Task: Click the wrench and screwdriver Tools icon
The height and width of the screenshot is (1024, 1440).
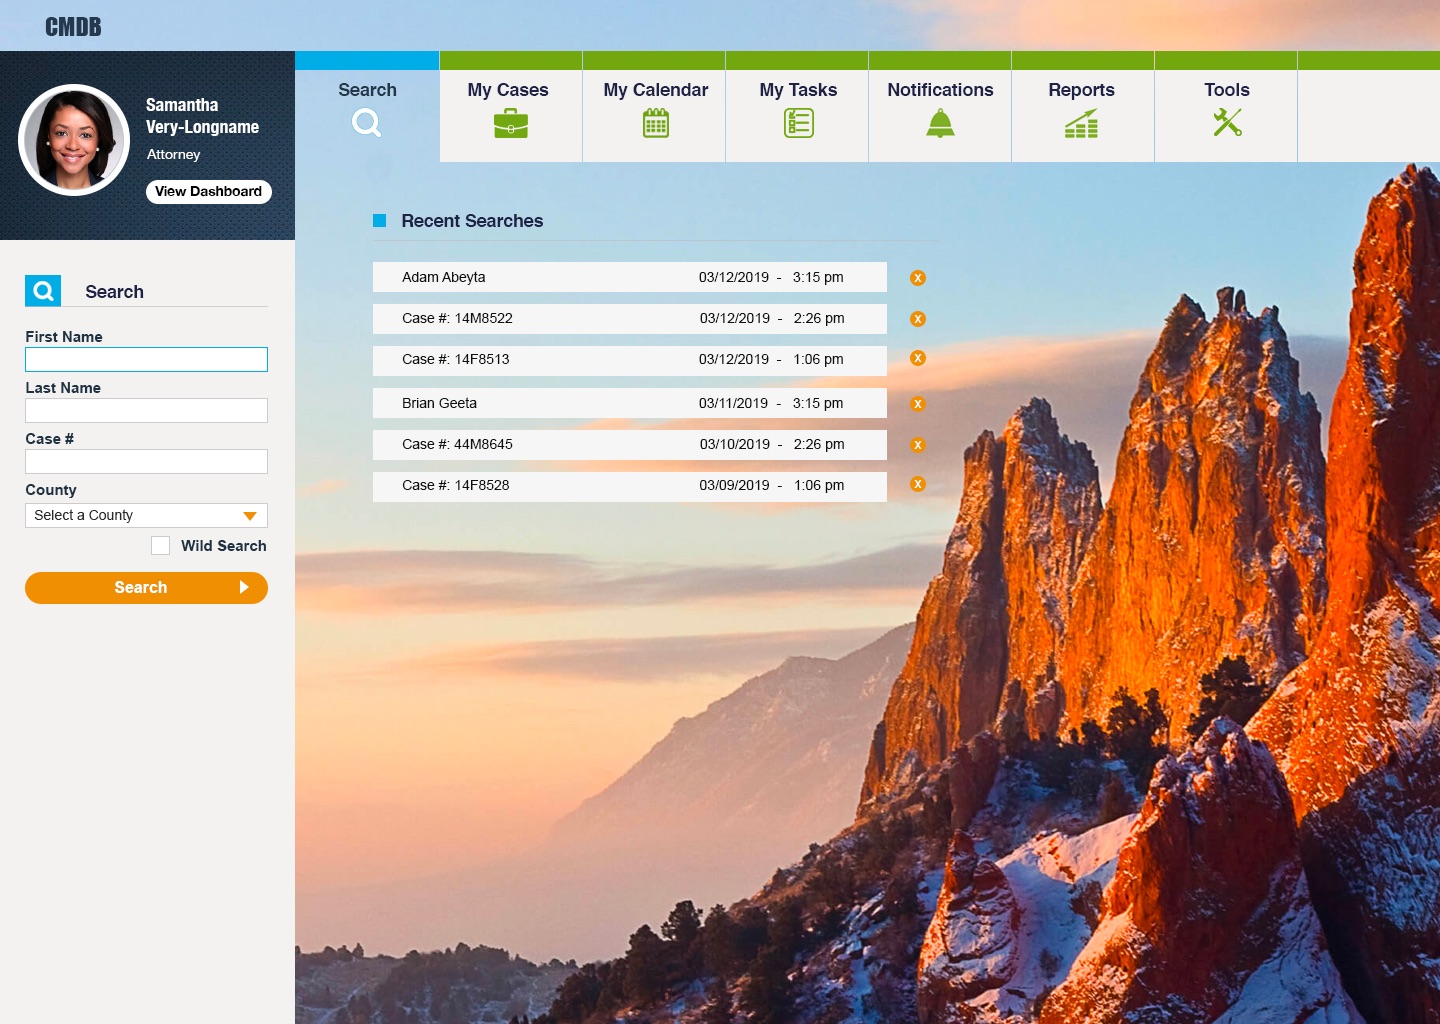Action: click(x=1227, y=122)
